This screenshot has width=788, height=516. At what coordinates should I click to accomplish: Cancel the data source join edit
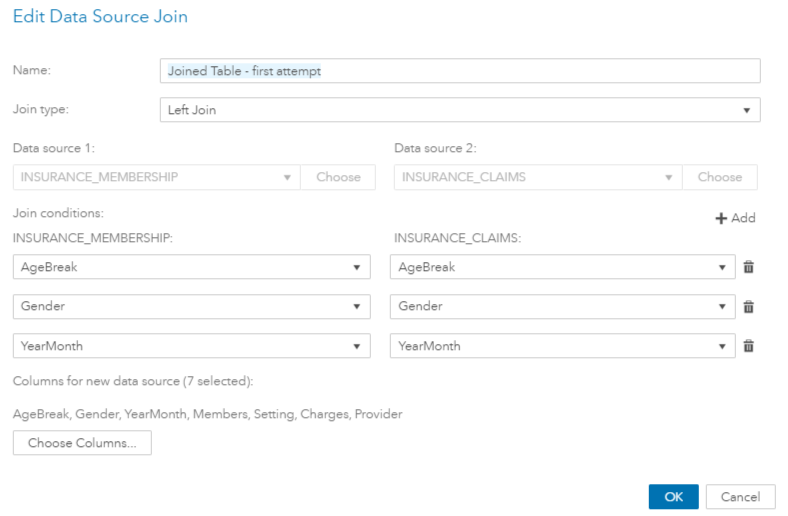[740, 497]
